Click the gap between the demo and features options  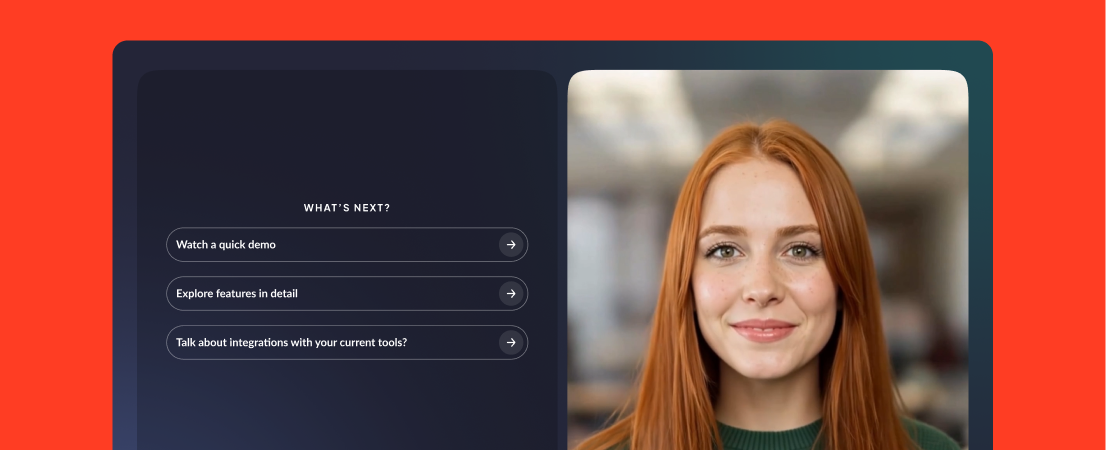[x=347, y=269]
